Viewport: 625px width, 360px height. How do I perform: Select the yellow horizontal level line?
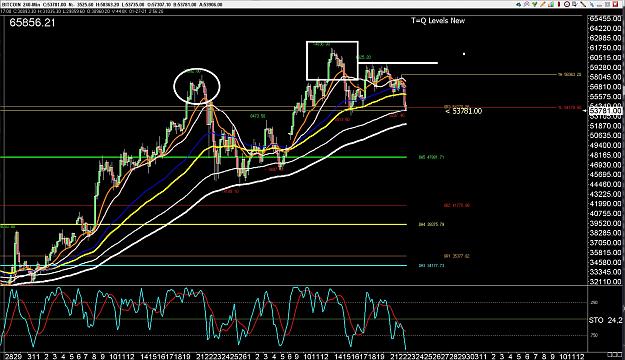click(203, 224)
